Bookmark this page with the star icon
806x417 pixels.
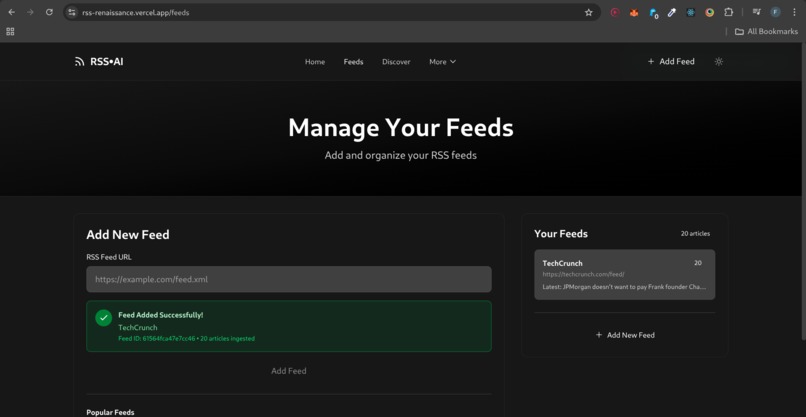589,12
